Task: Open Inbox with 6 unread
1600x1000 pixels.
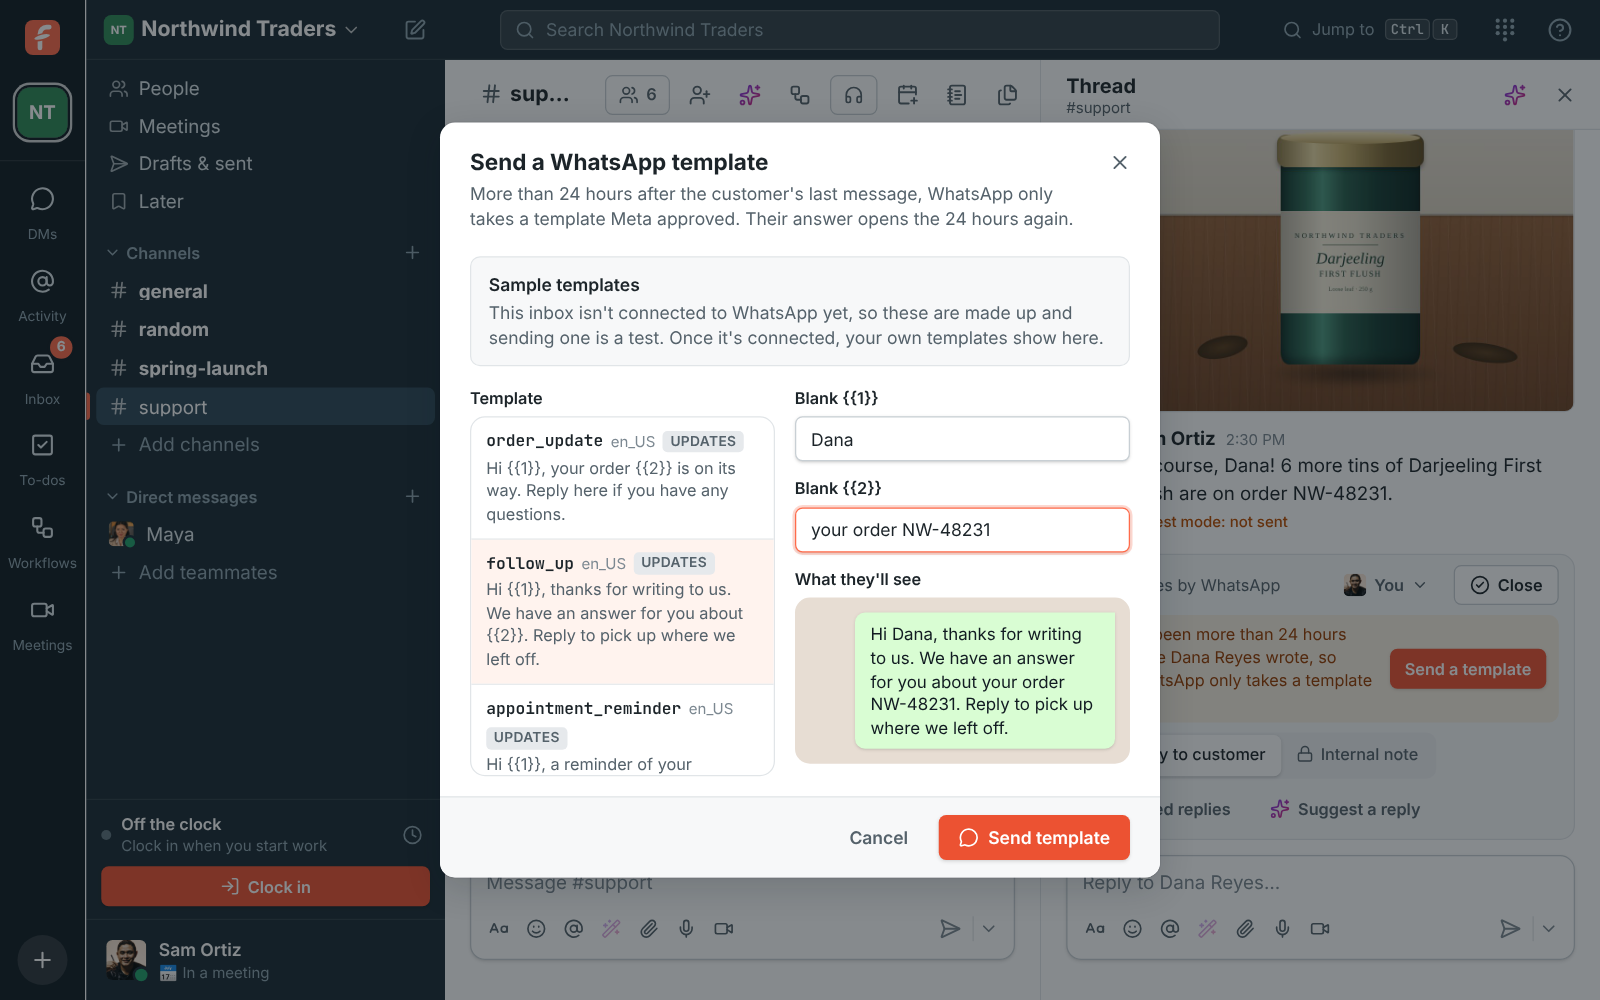Action: coord(42,378)
